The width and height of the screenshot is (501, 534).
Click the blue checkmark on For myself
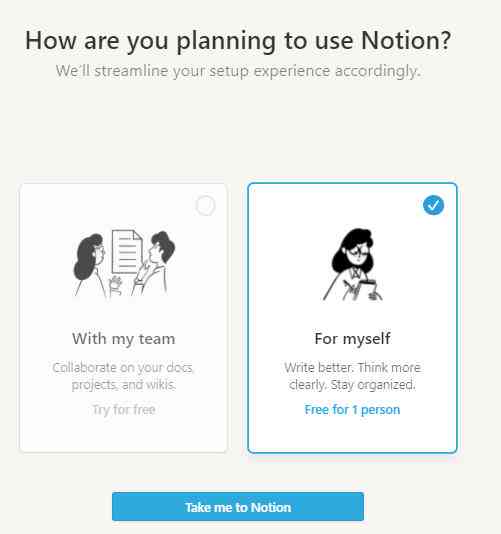(x=433, y=205)
